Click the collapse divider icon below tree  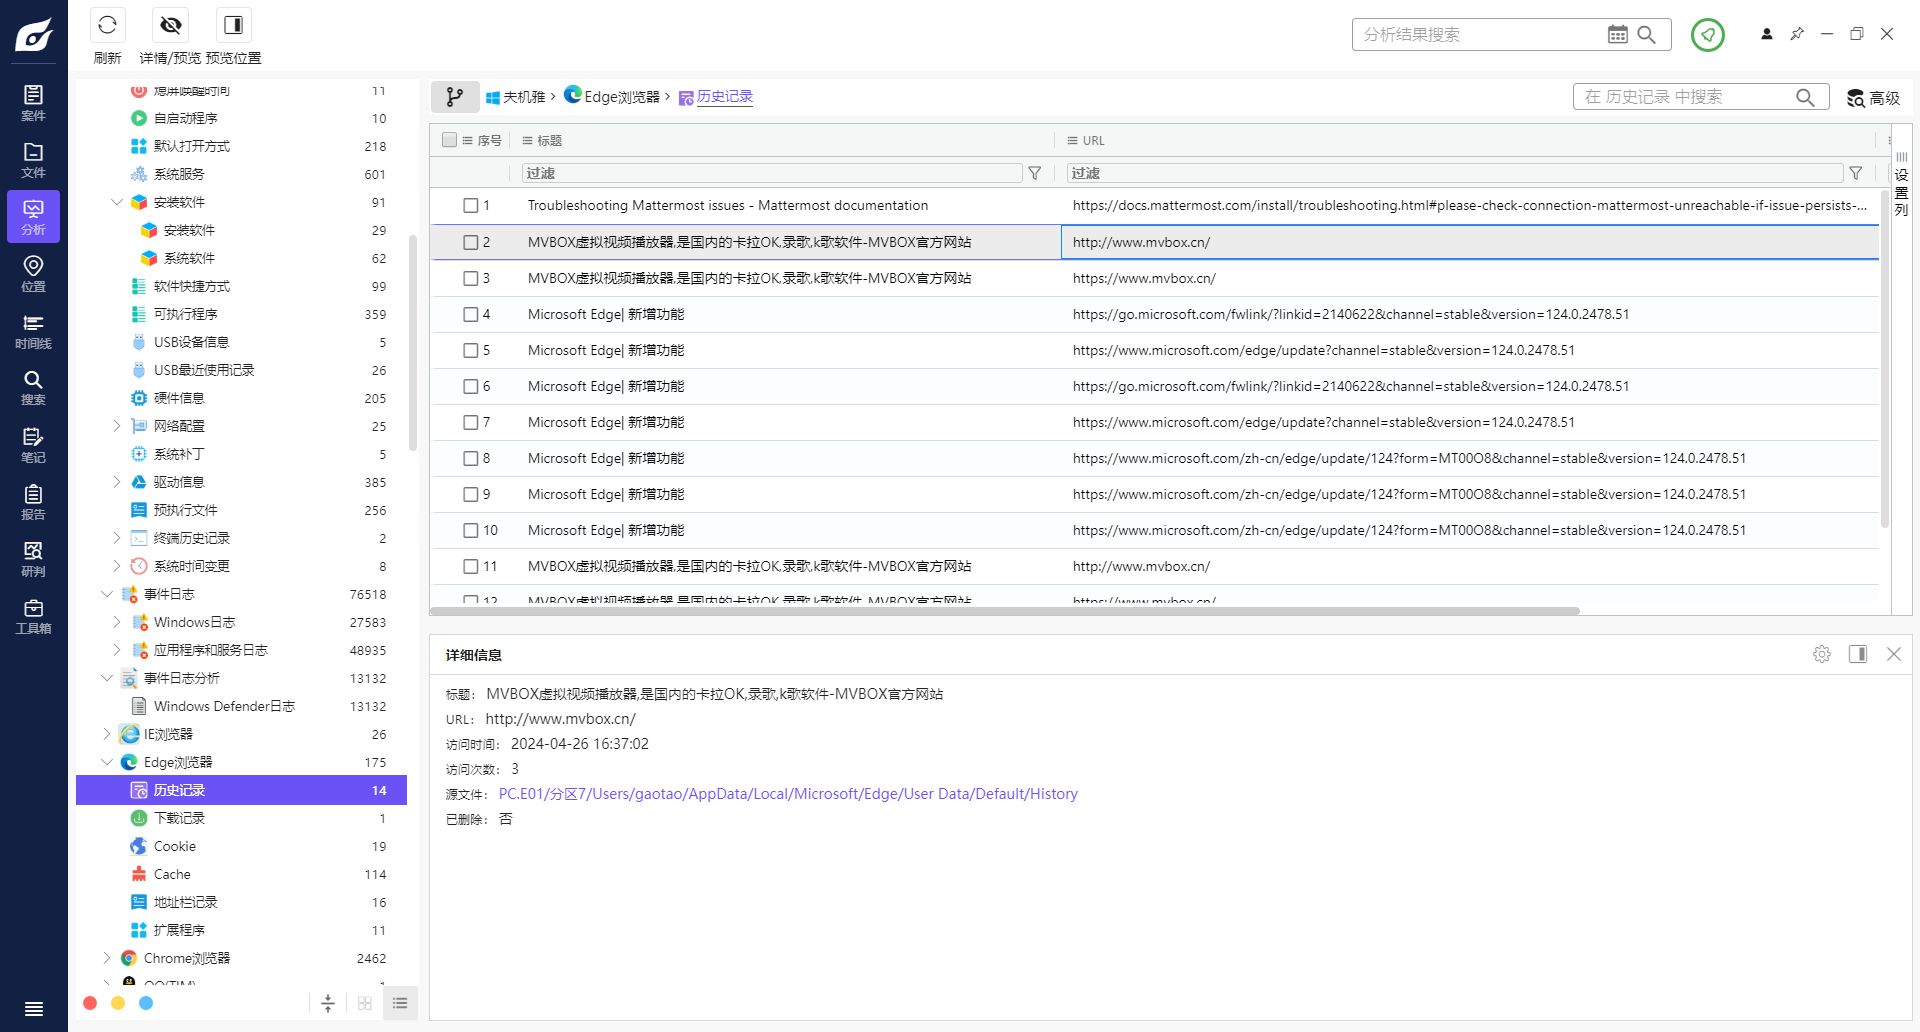(x=328, y=1003)
